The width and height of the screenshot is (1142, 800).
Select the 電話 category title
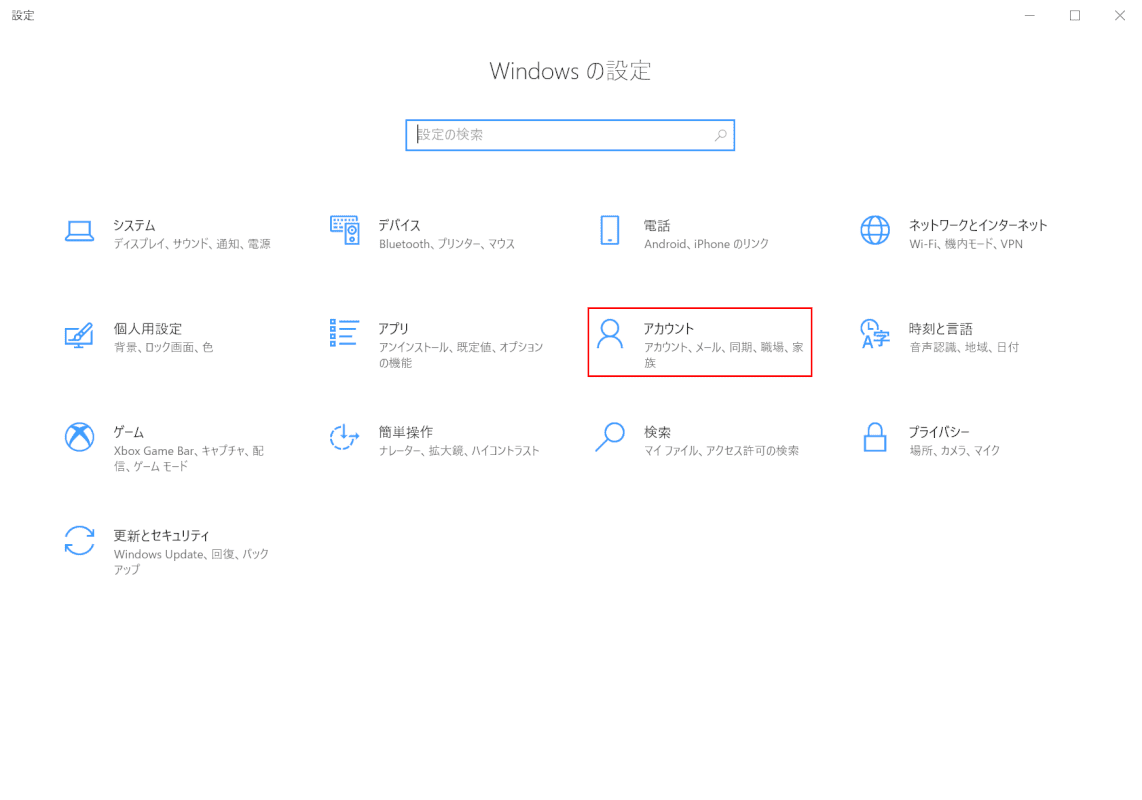(657, 225)
